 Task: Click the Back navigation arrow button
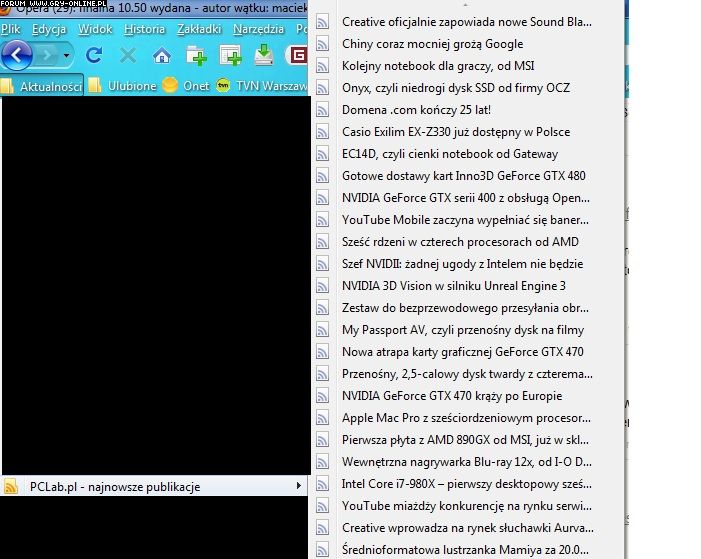point(17,55)
